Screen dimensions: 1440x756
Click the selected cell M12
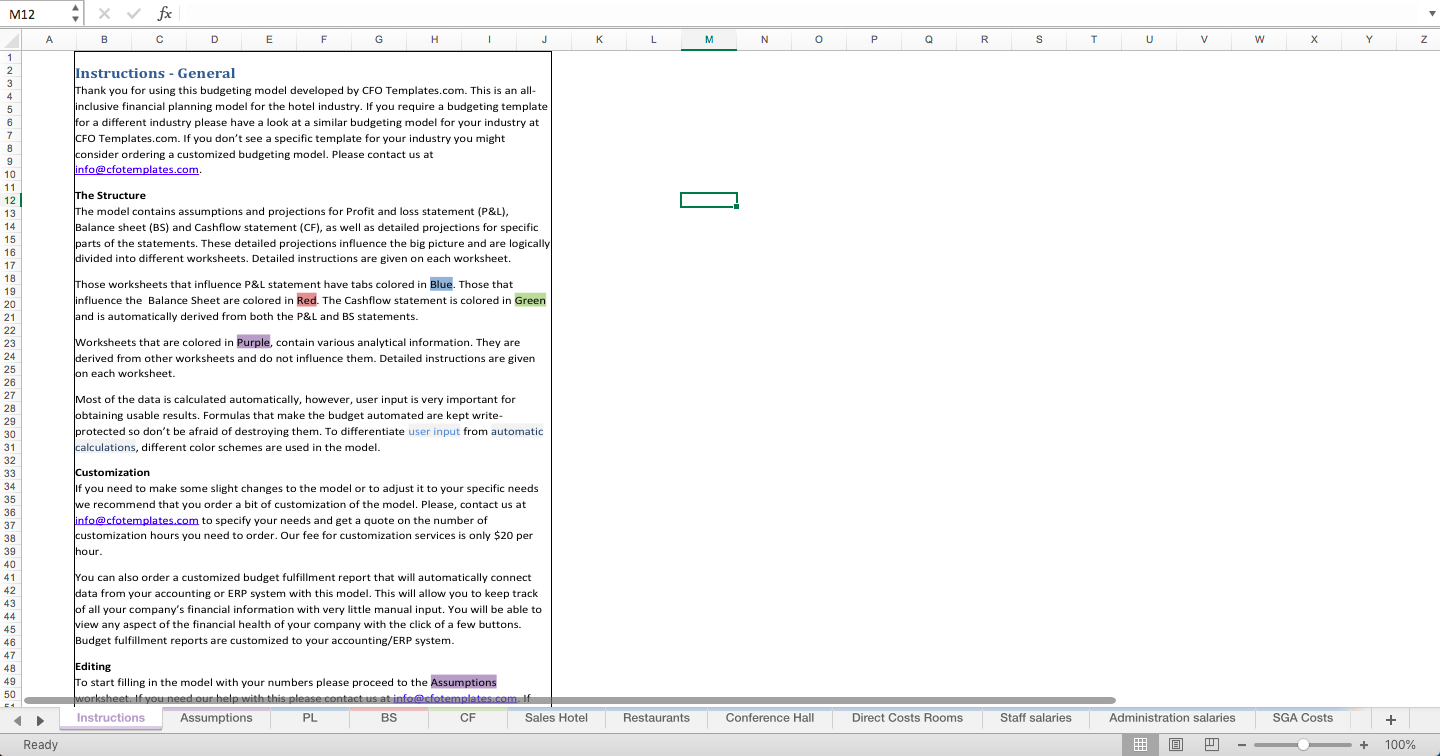tap(709, 200)
